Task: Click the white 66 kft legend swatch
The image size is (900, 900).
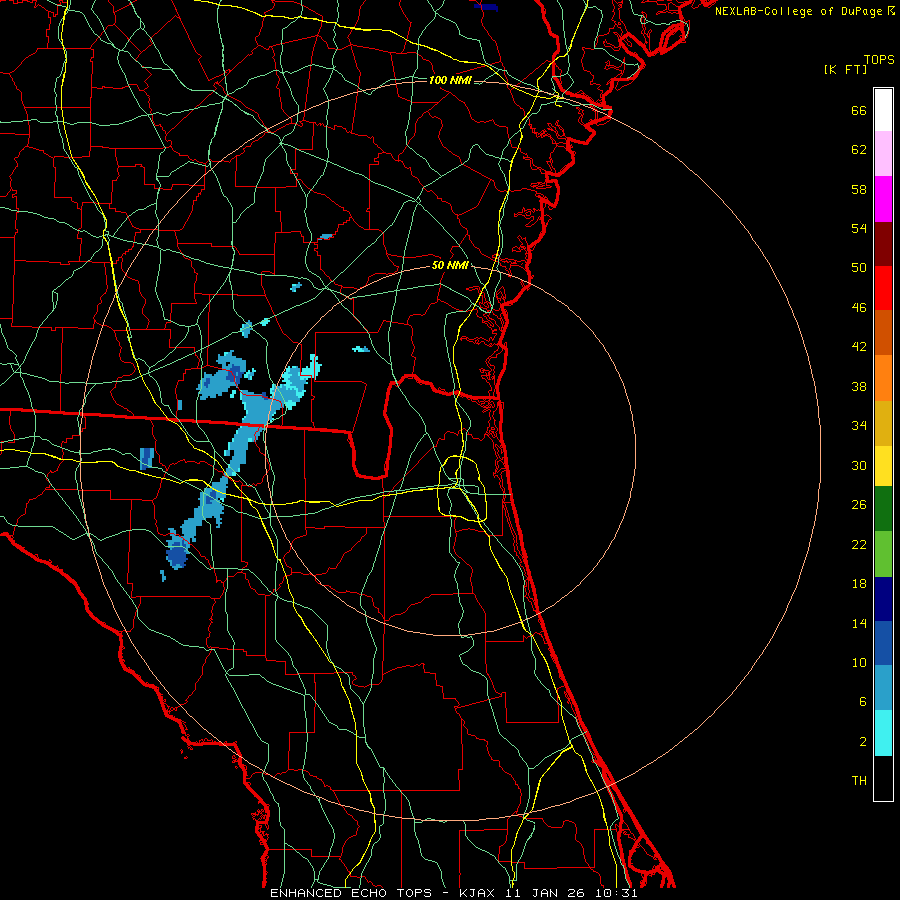Action: click(x=883, y=110)
